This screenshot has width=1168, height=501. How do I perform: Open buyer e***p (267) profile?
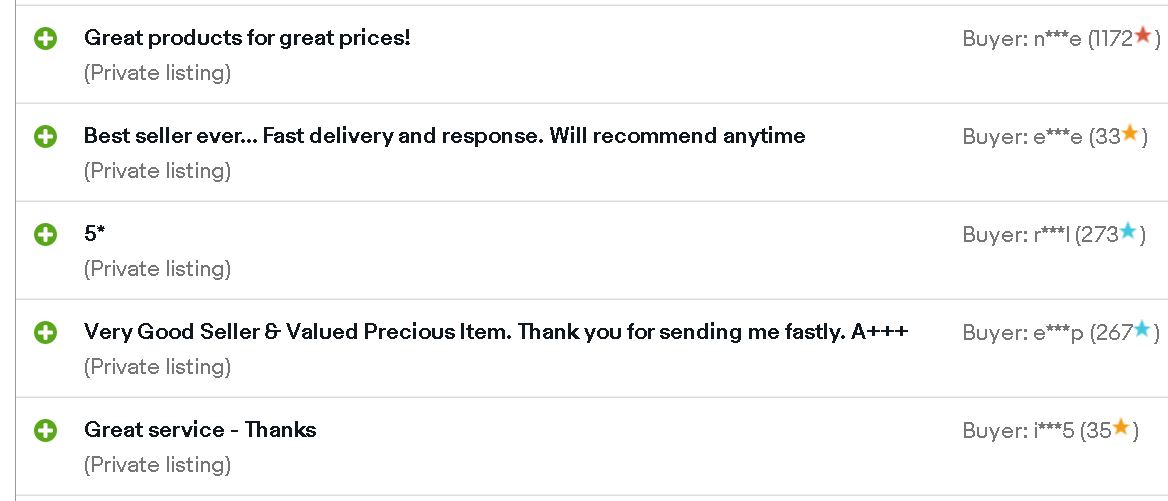(1061, 333)
